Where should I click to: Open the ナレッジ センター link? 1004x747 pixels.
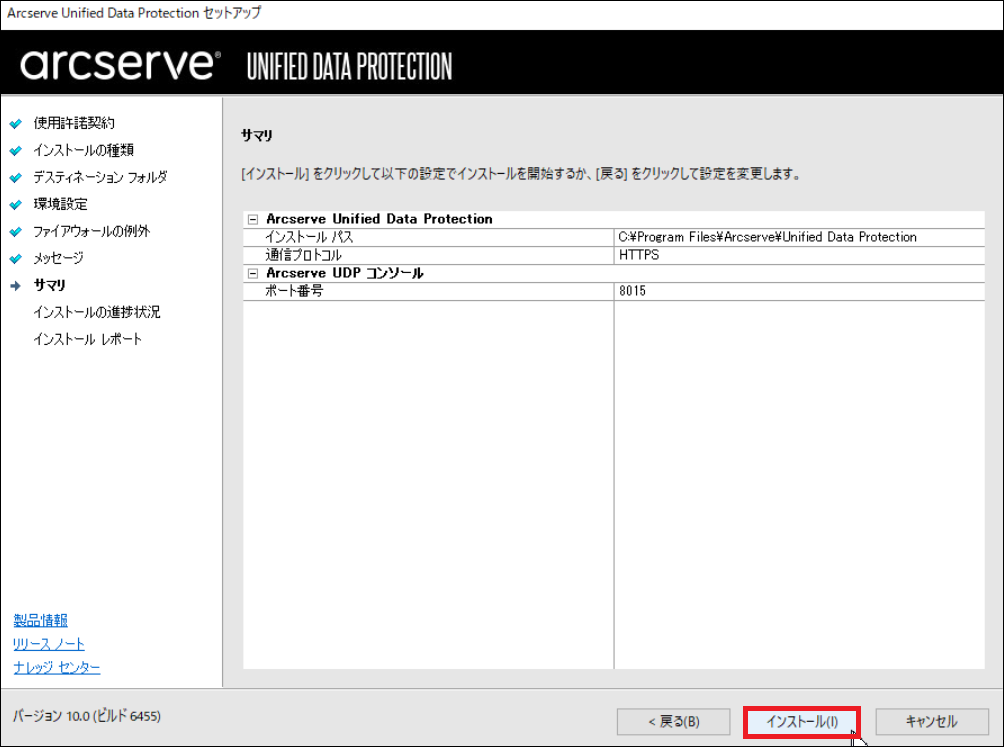point(56,667)
